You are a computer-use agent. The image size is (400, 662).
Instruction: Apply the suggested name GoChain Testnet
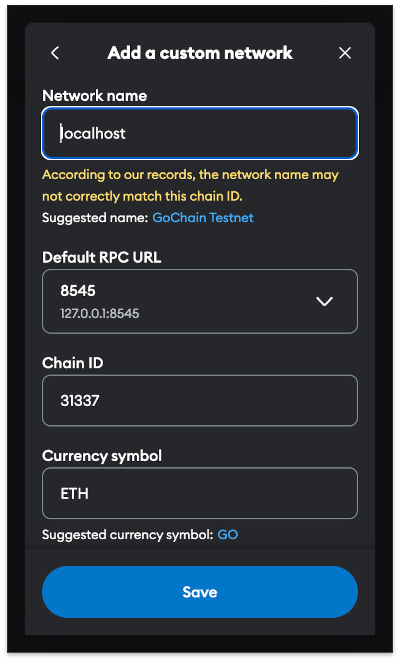[203, 218]
